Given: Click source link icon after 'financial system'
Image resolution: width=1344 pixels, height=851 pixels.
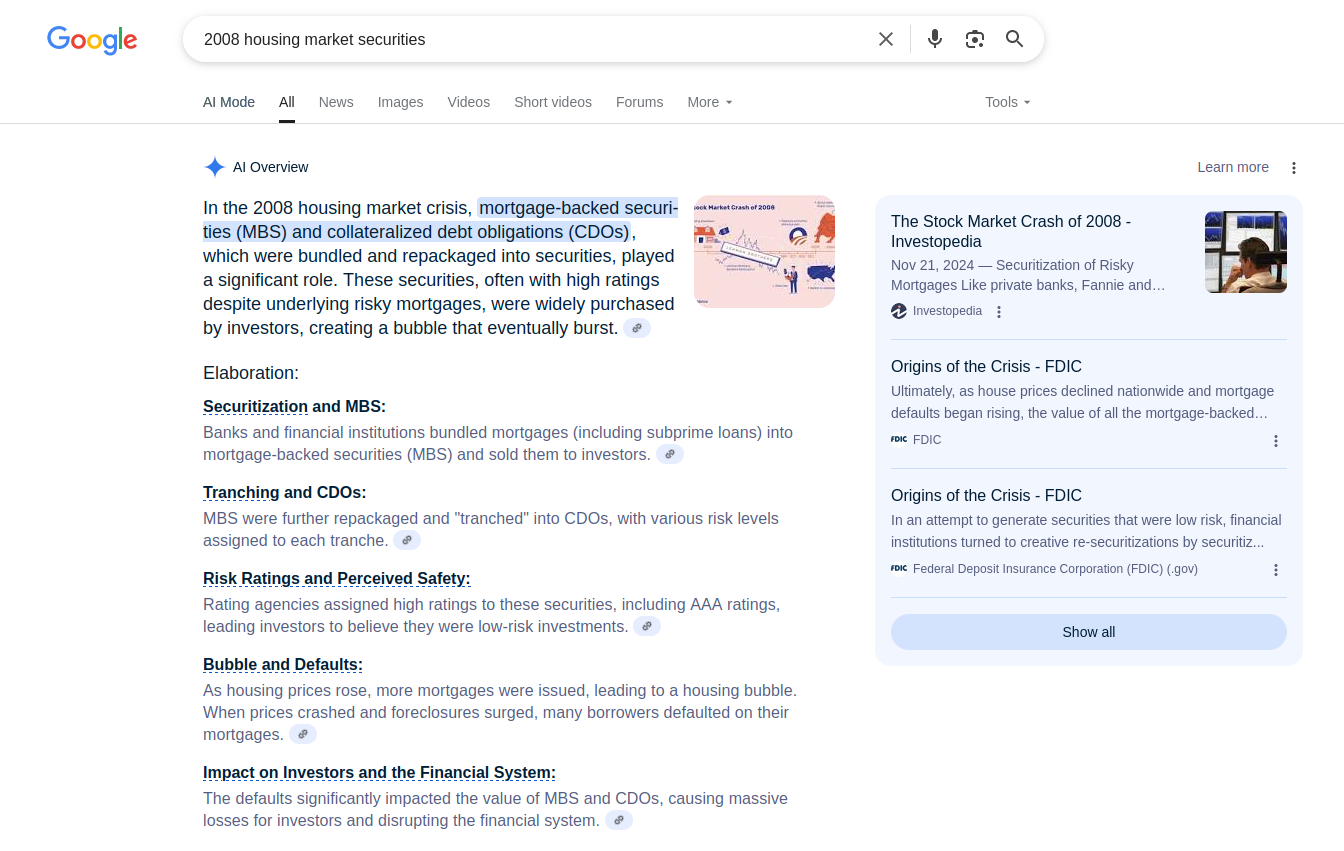Looking at the screenshot, I should click(x=619, y=820).
